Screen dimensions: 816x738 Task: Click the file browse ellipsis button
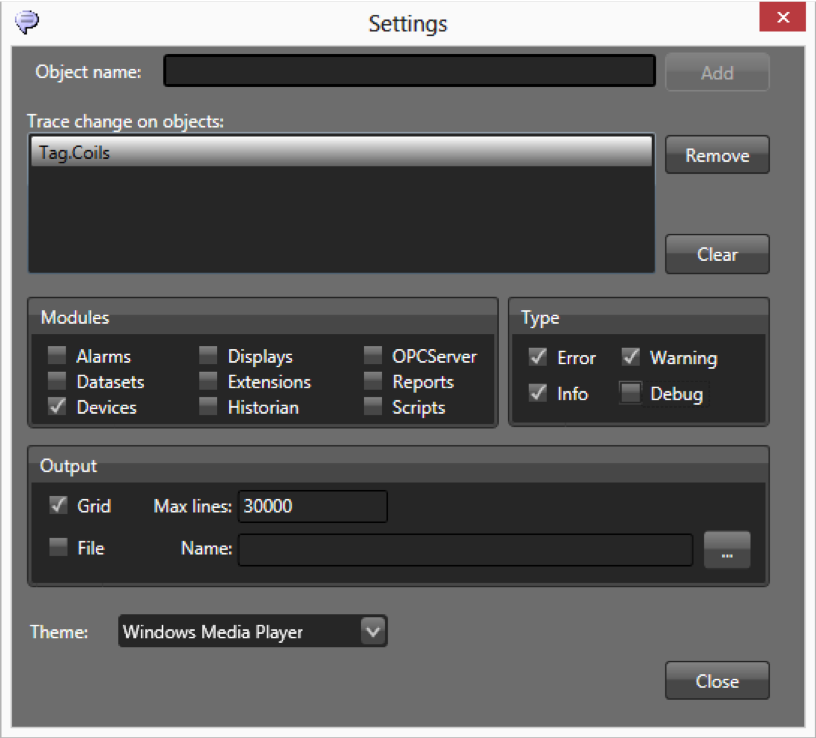point(727,550)
